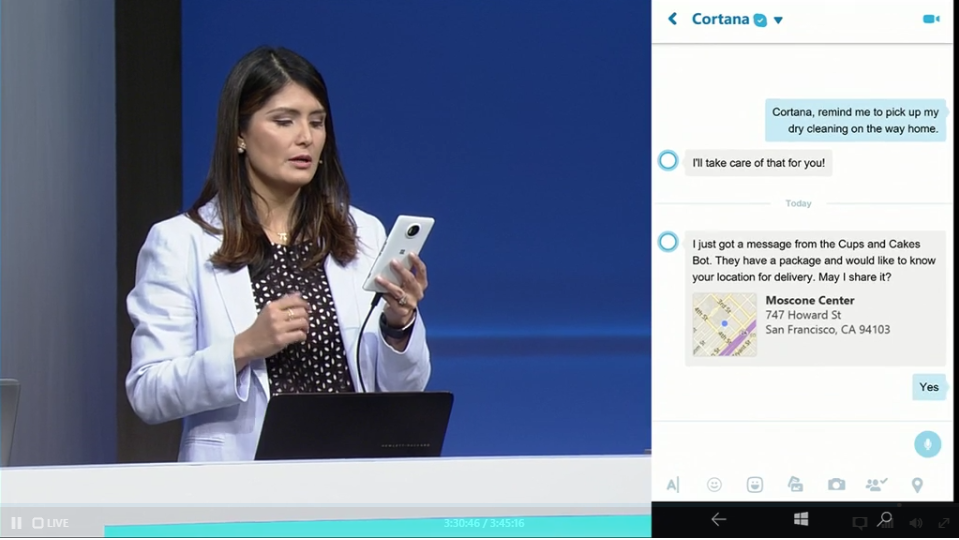Open the round smiley emoticon picker
Screen dimensions: 959x540
click(714, 485)
